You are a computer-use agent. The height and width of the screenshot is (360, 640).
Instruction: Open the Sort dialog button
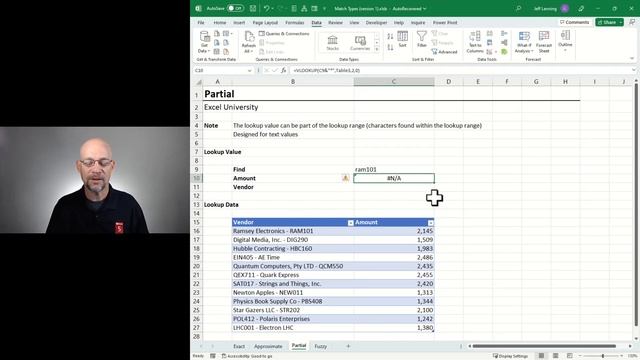(x=402, y=39)
